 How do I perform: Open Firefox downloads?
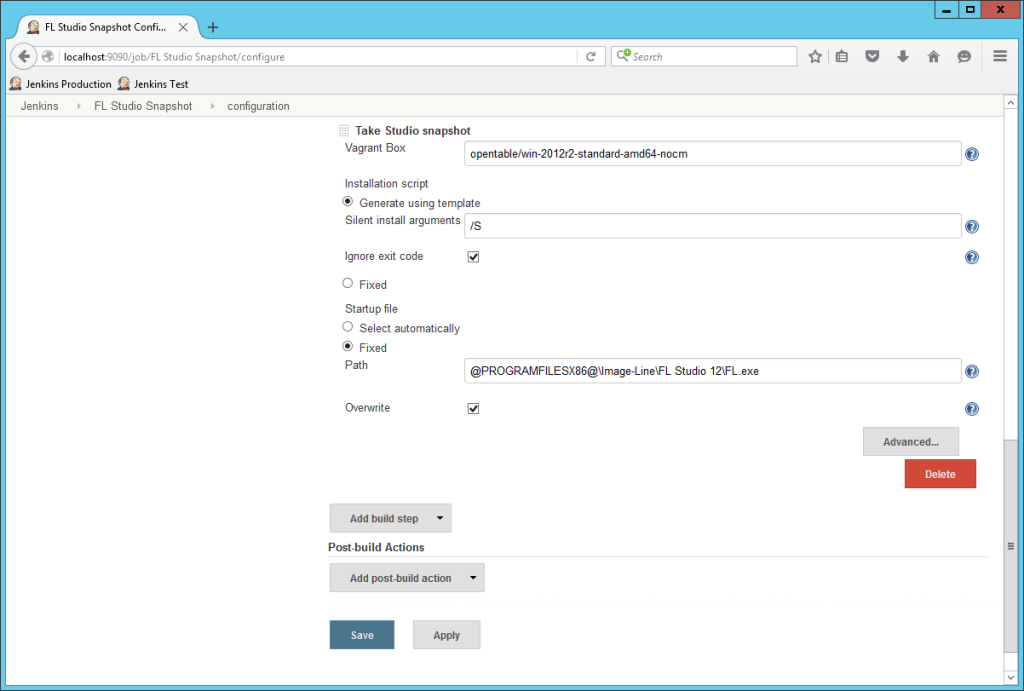pos(902,56)
